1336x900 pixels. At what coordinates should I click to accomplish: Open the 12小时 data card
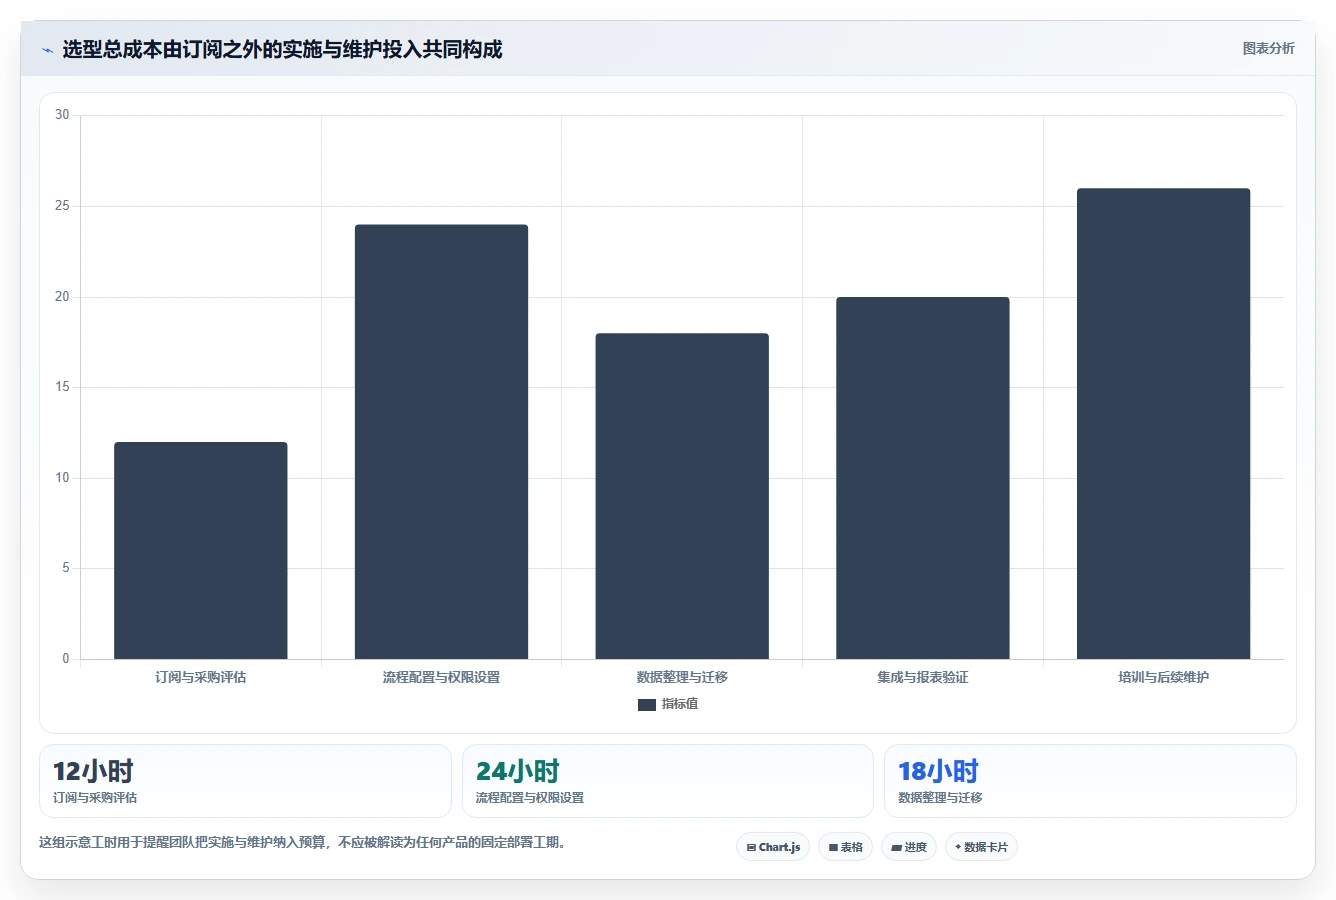(x=245, y=781)
